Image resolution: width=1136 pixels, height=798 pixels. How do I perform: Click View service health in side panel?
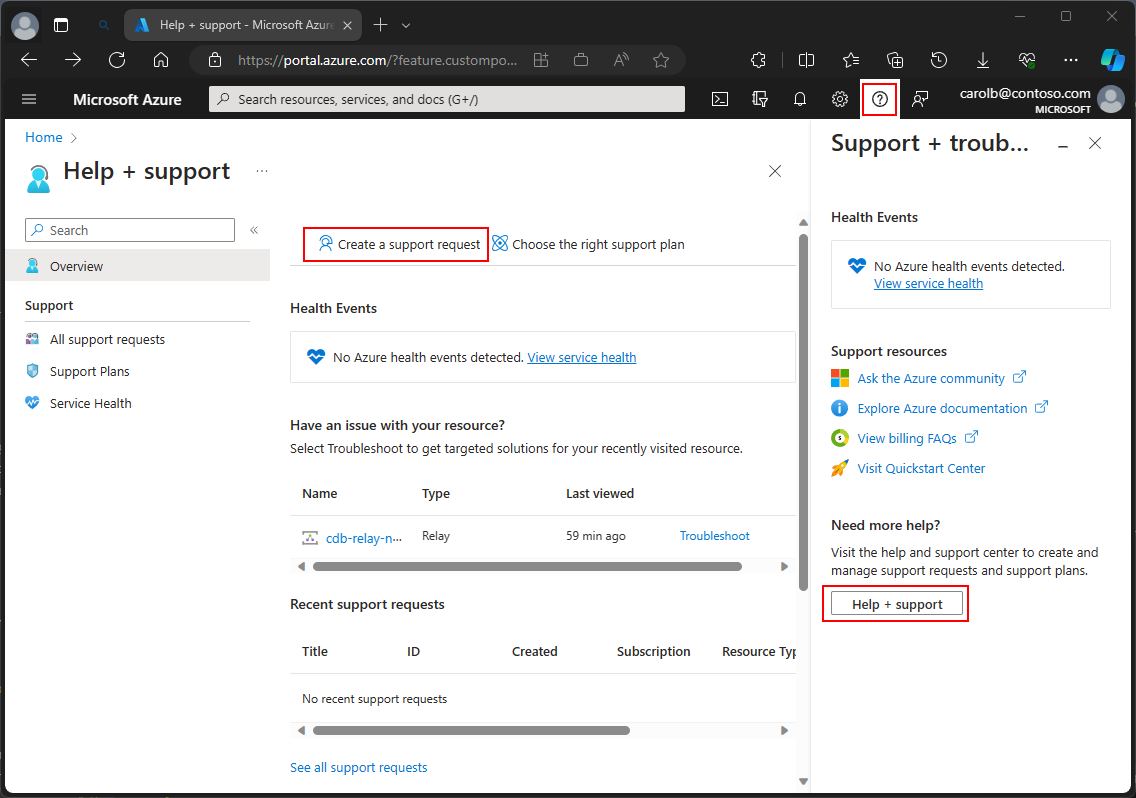(x=928, y=283)
